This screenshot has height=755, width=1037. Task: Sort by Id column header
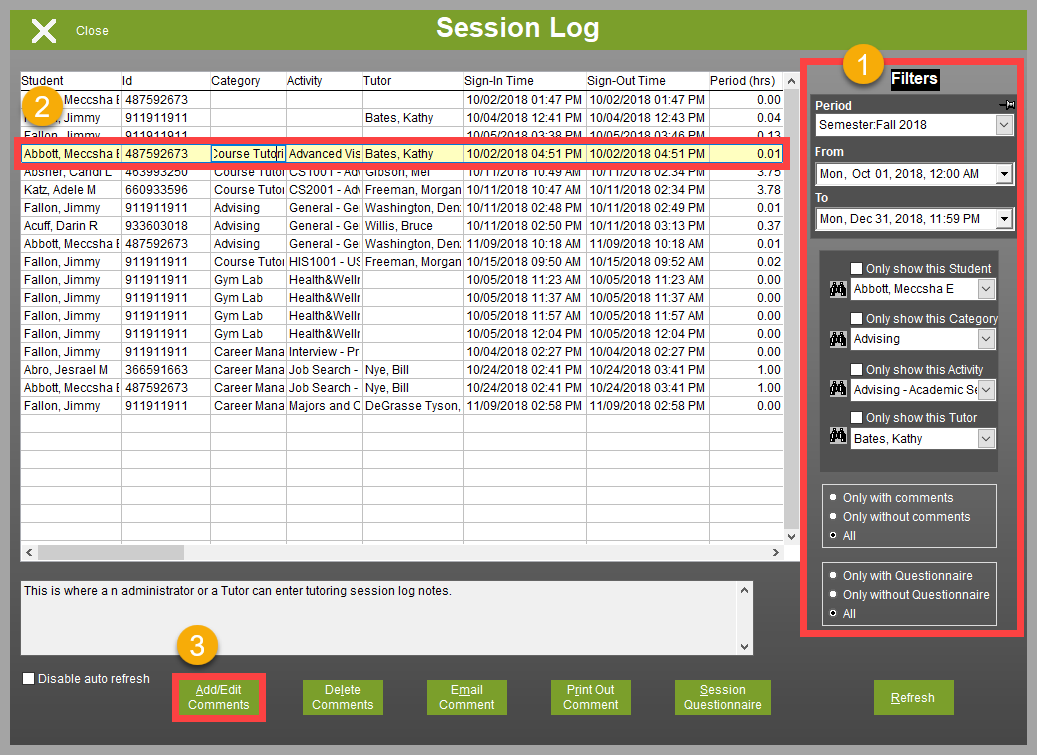point(166,81)
